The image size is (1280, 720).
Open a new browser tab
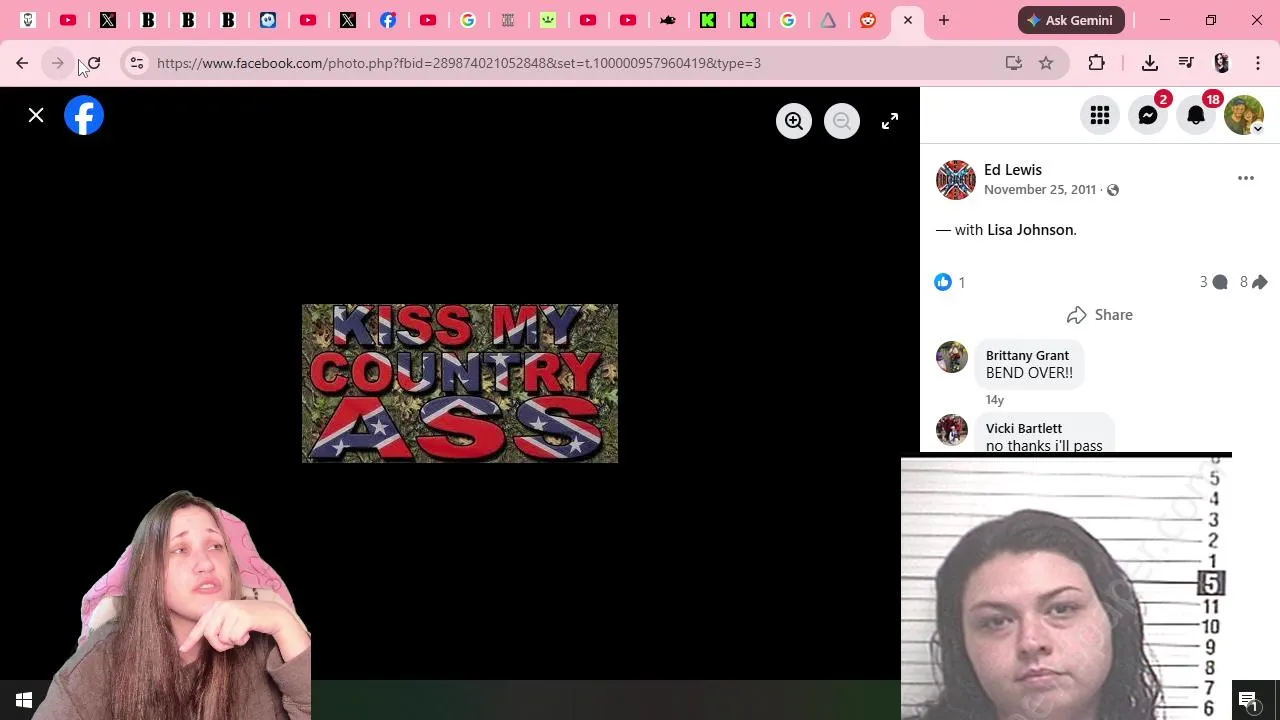(x=944, y=20)
